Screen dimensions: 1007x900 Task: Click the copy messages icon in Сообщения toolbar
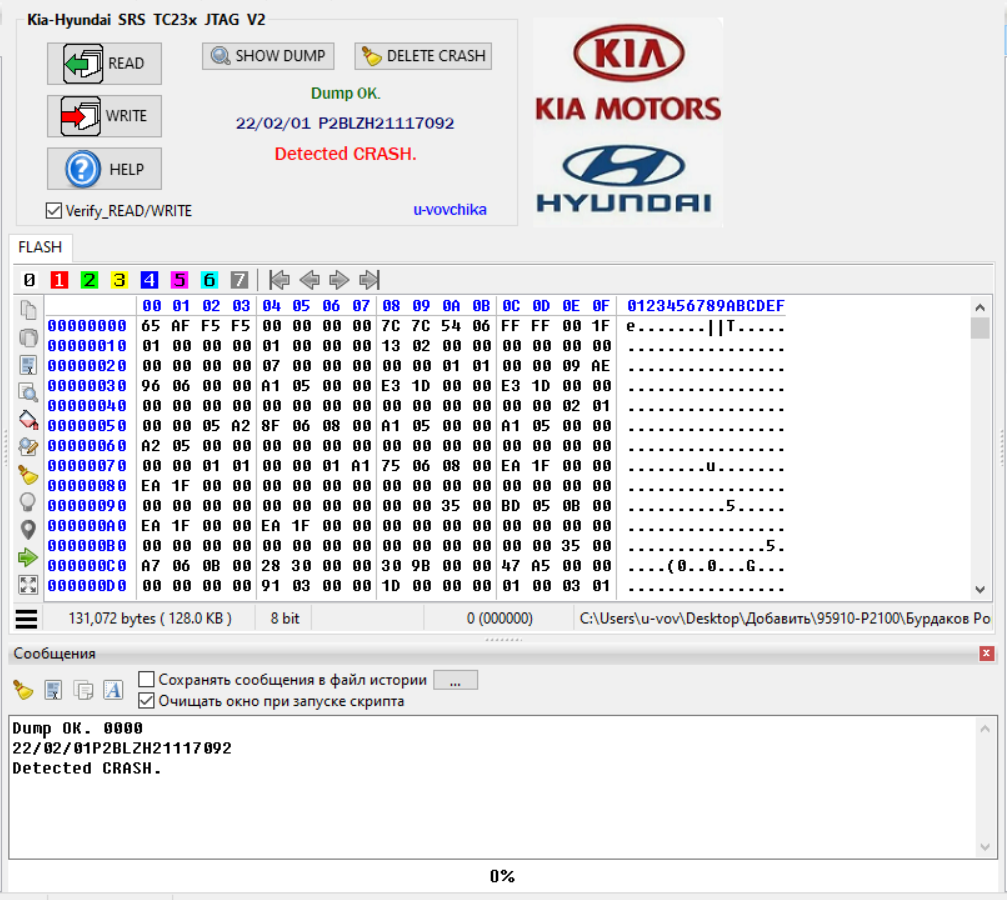click(83, 690)
